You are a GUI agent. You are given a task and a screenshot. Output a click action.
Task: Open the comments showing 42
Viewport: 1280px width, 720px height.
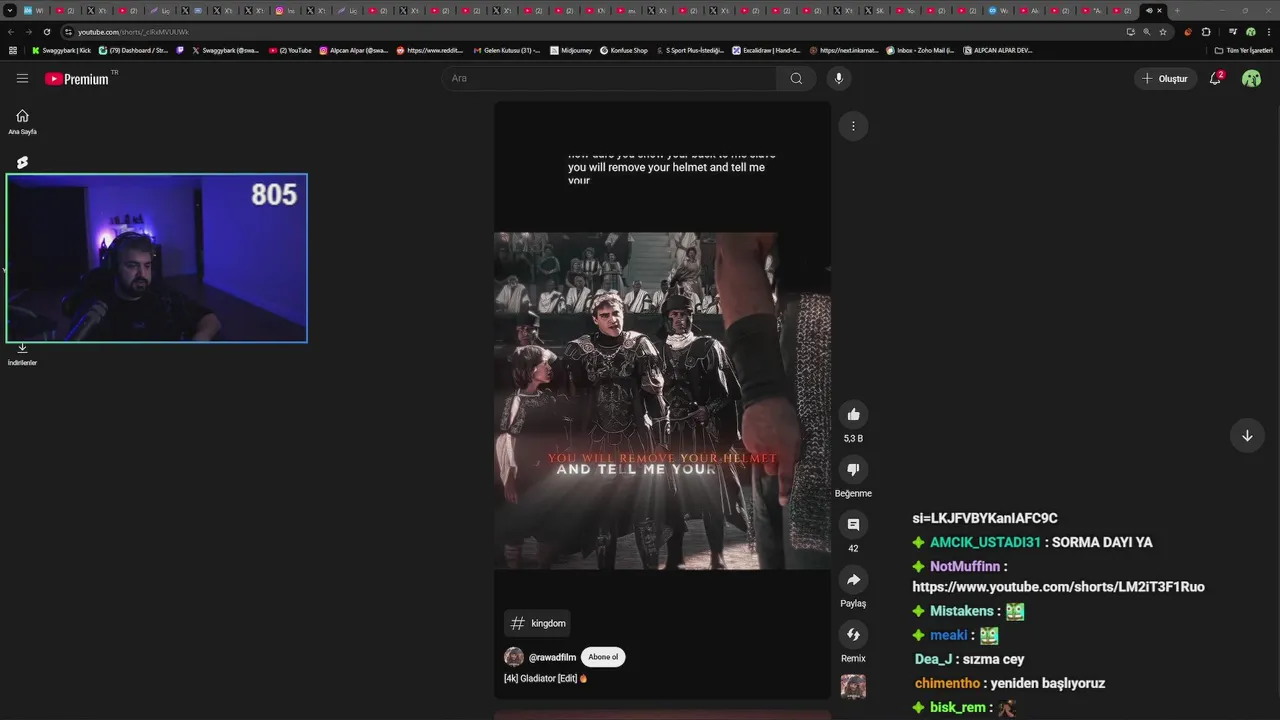[x=853, y=524]
